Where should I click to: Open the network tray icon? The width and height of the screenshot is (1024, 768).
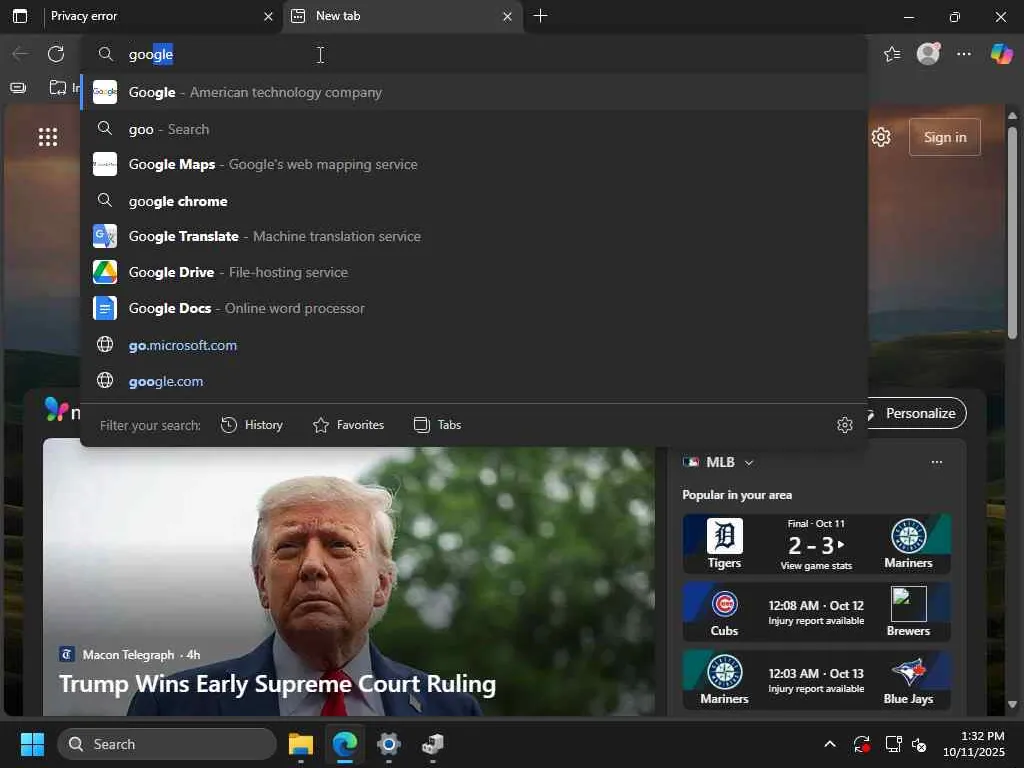[893, 744]
